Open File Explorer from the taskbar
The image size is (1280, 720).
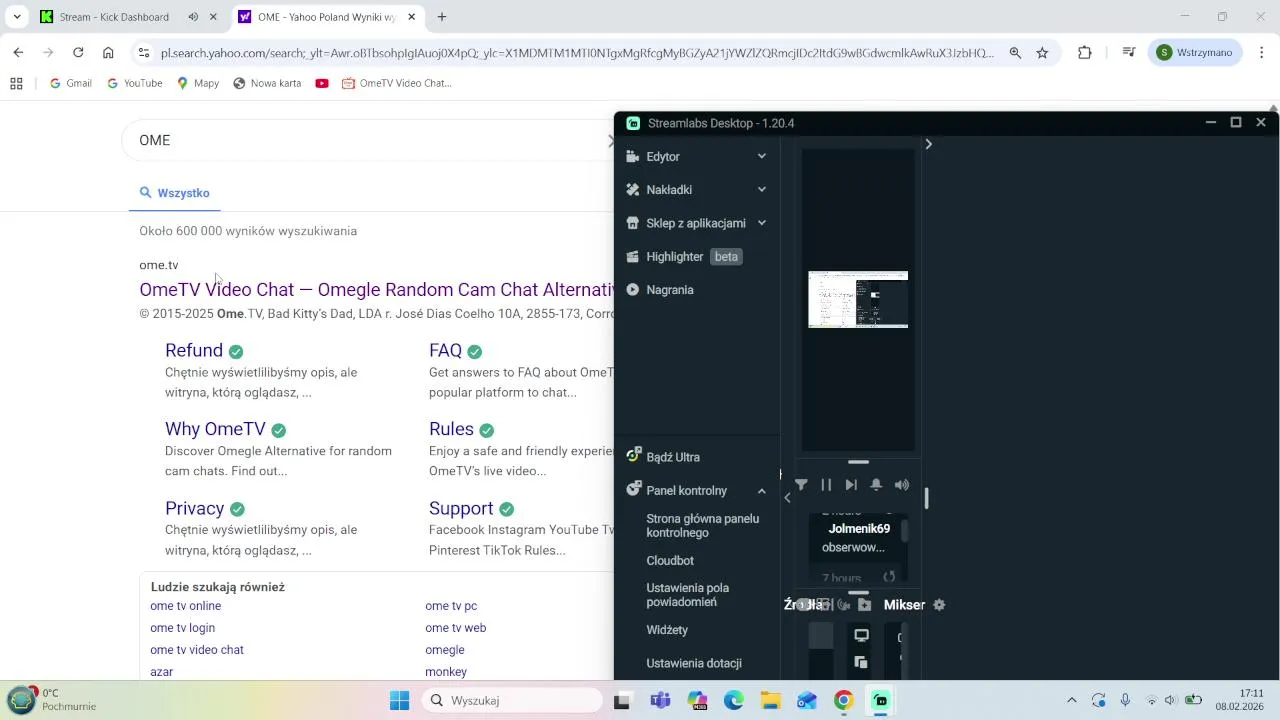point(770,701)
